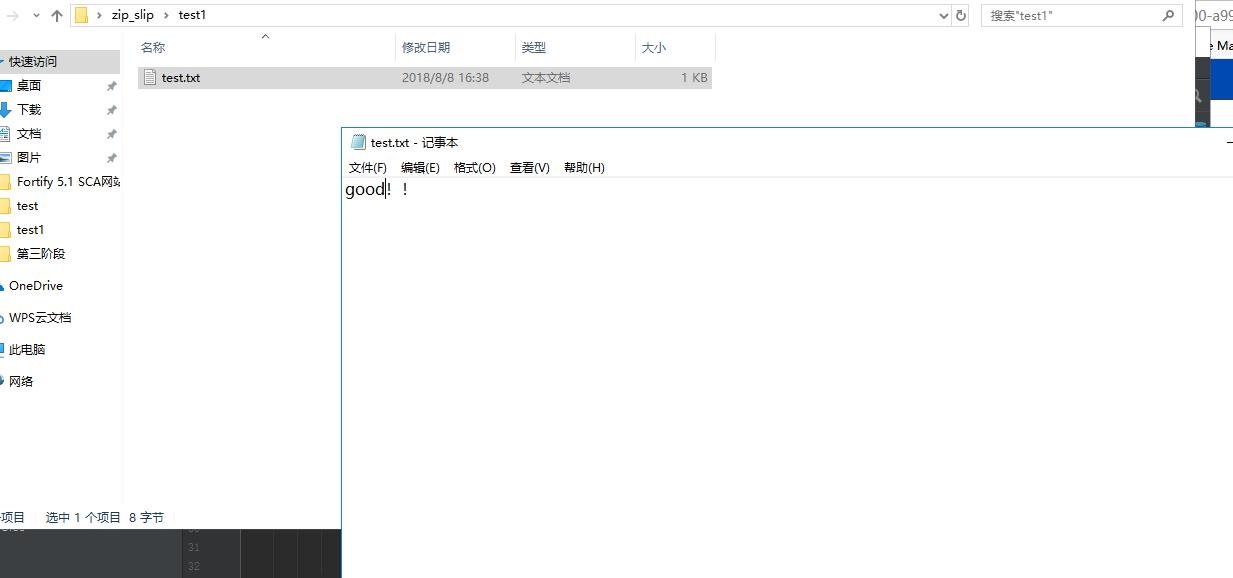This screenshot has height=578, width=1233.
Task: Sort files by 修改日期 column
Action: pos(426,48)
